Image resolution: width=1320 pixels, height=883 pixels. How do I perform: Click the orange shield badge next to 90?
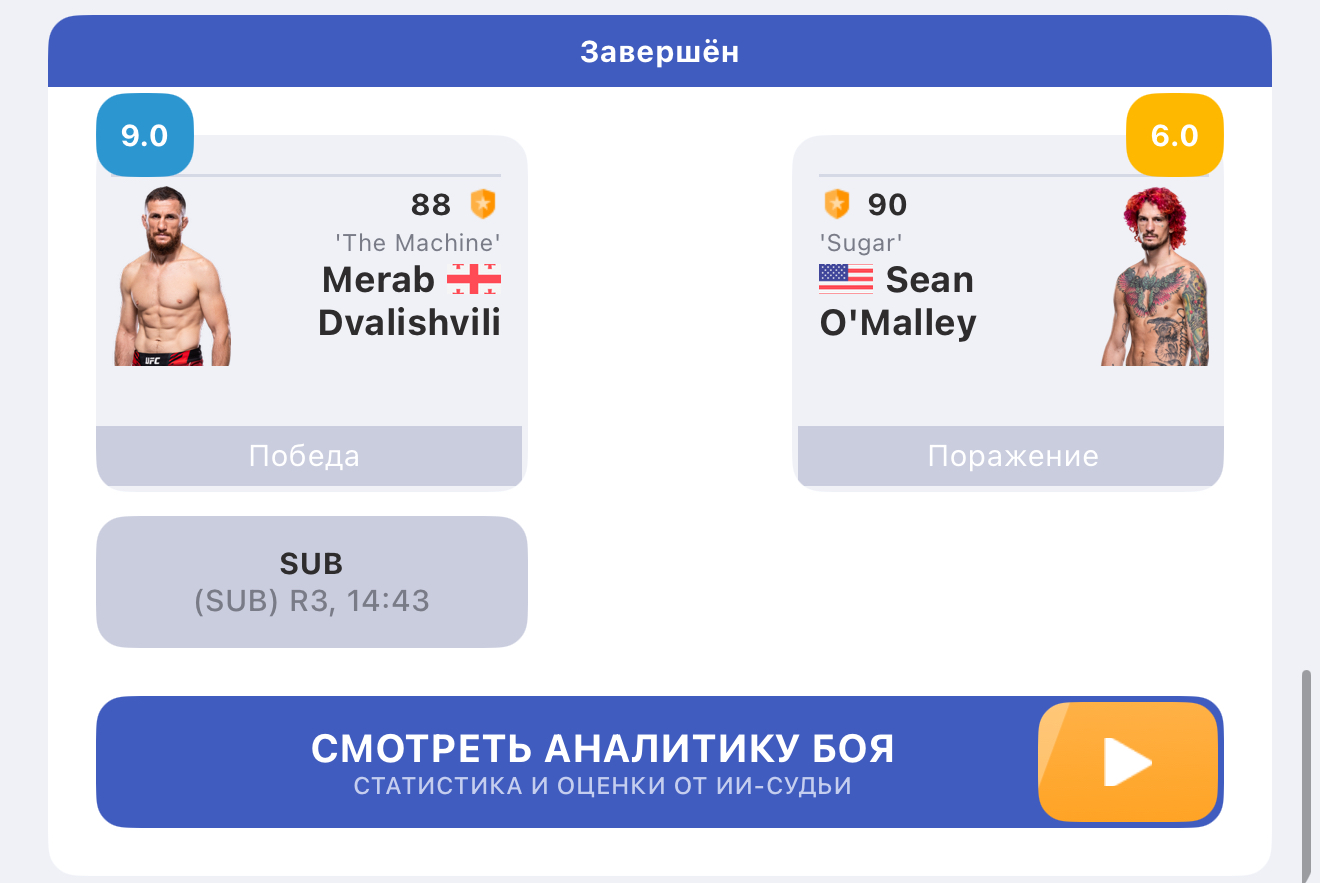tap(836, 204)
